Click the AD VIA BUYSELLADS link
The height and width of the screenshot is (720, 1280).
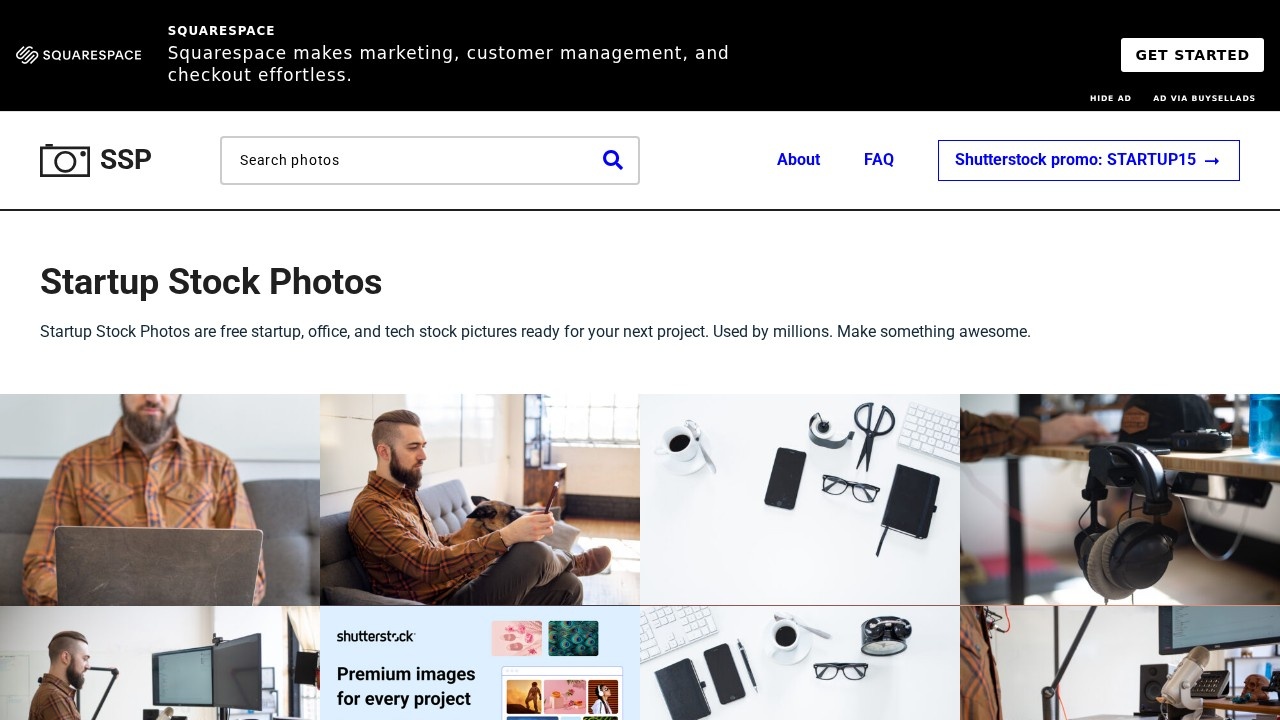tap(1204, 98)
